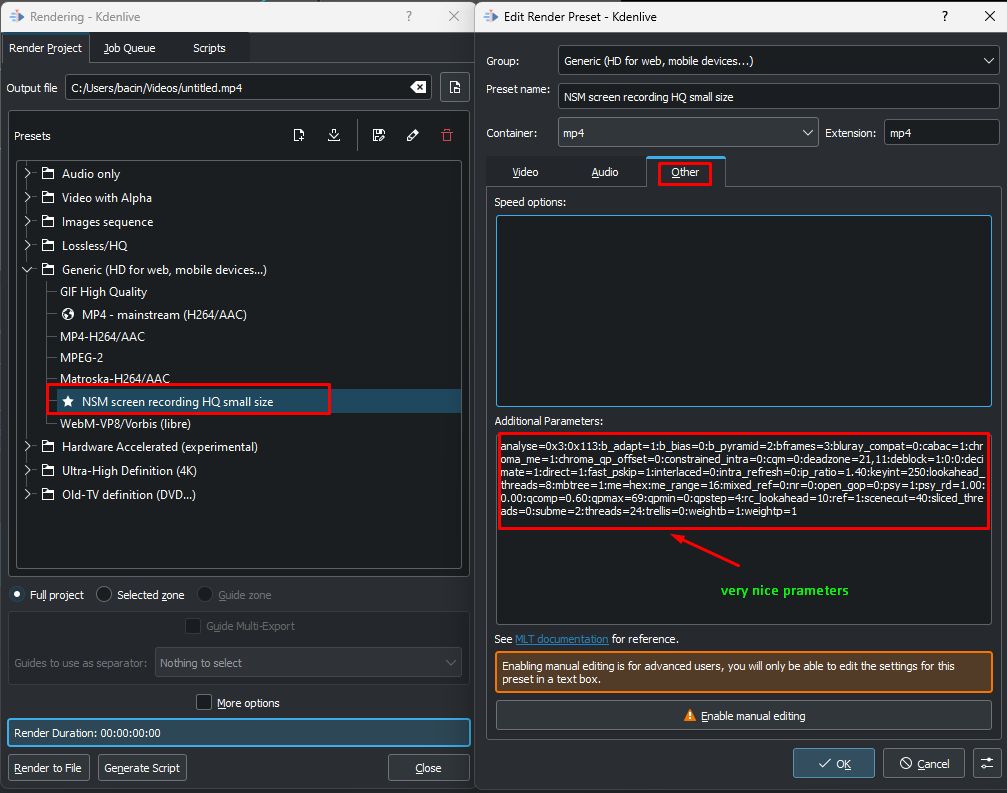Click the Generic group folder icon

pos(48,270)
